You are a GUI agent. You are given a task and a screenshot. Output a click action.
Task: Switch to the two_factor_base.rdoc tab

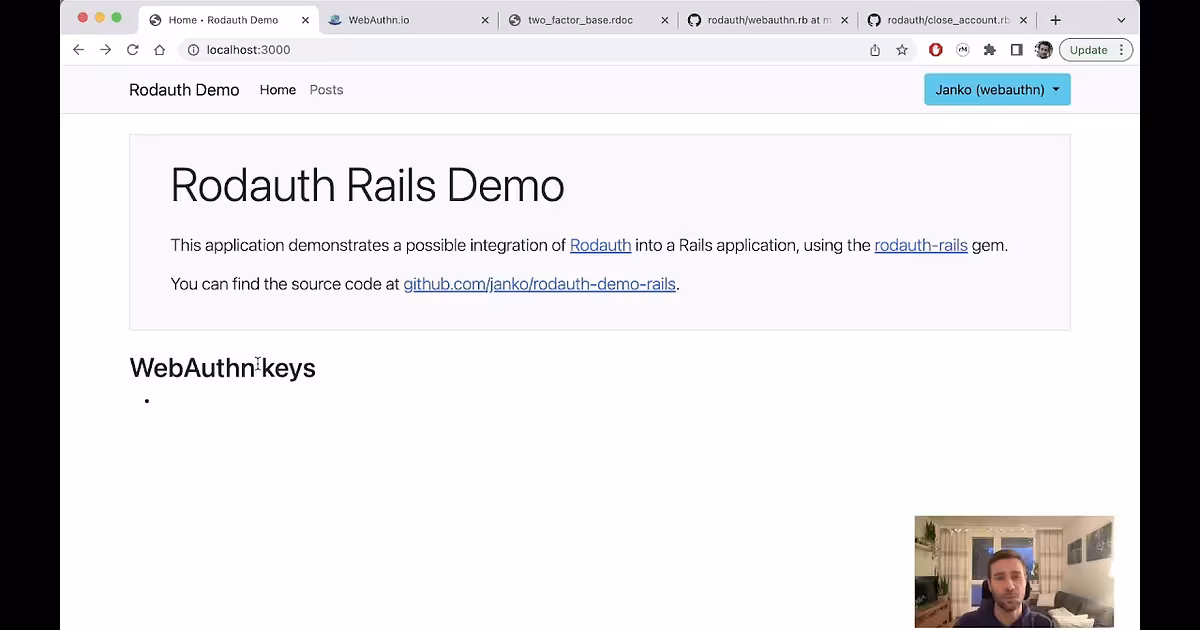(x=588, y=20)
